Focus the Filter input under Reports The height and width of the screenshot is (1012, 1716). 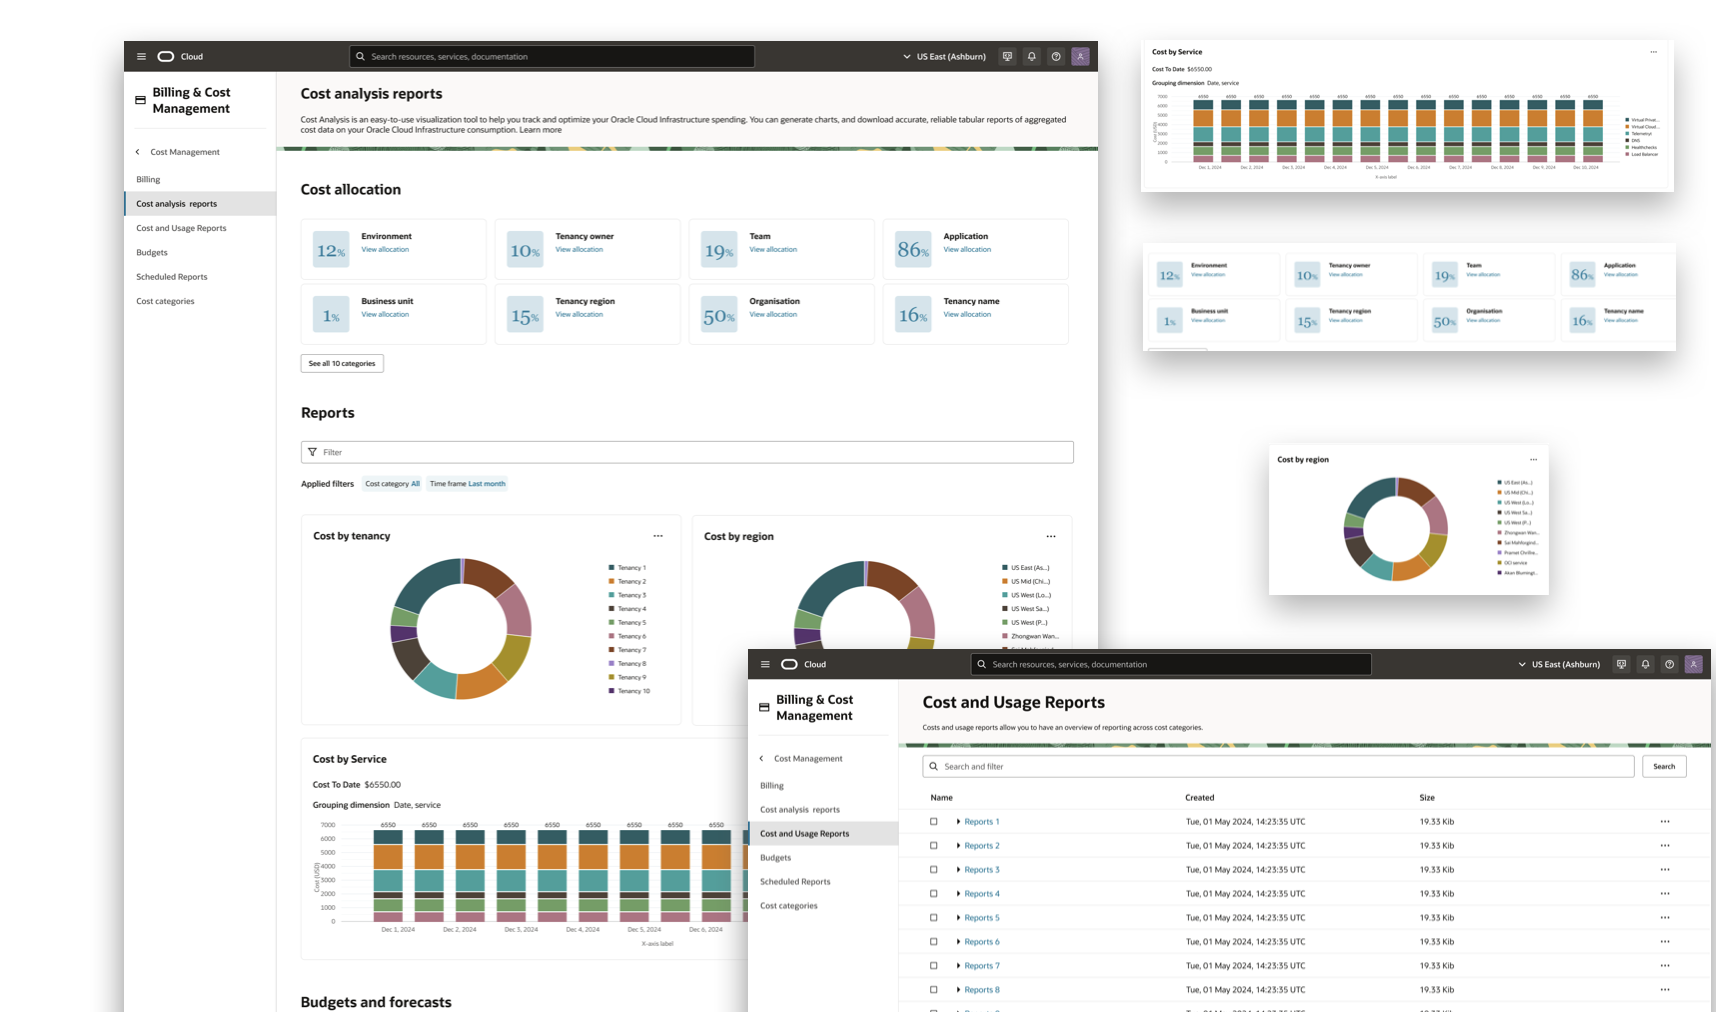pyautogui.click(x=687, y=452)
